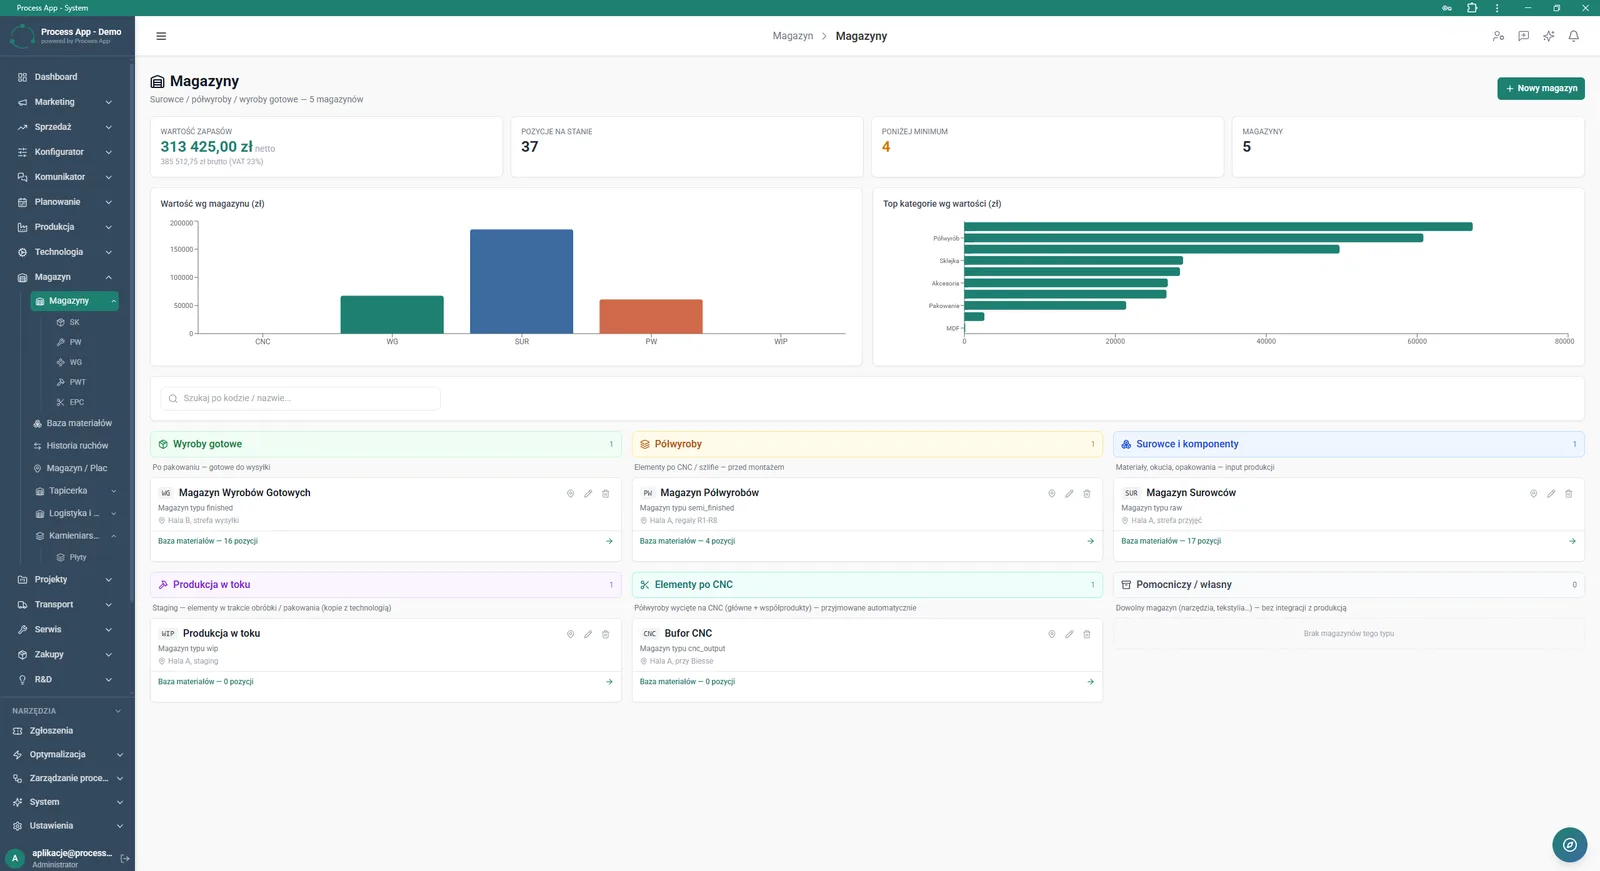
Task: Expand the Produkcja sidebar menu
Action: 66,227
